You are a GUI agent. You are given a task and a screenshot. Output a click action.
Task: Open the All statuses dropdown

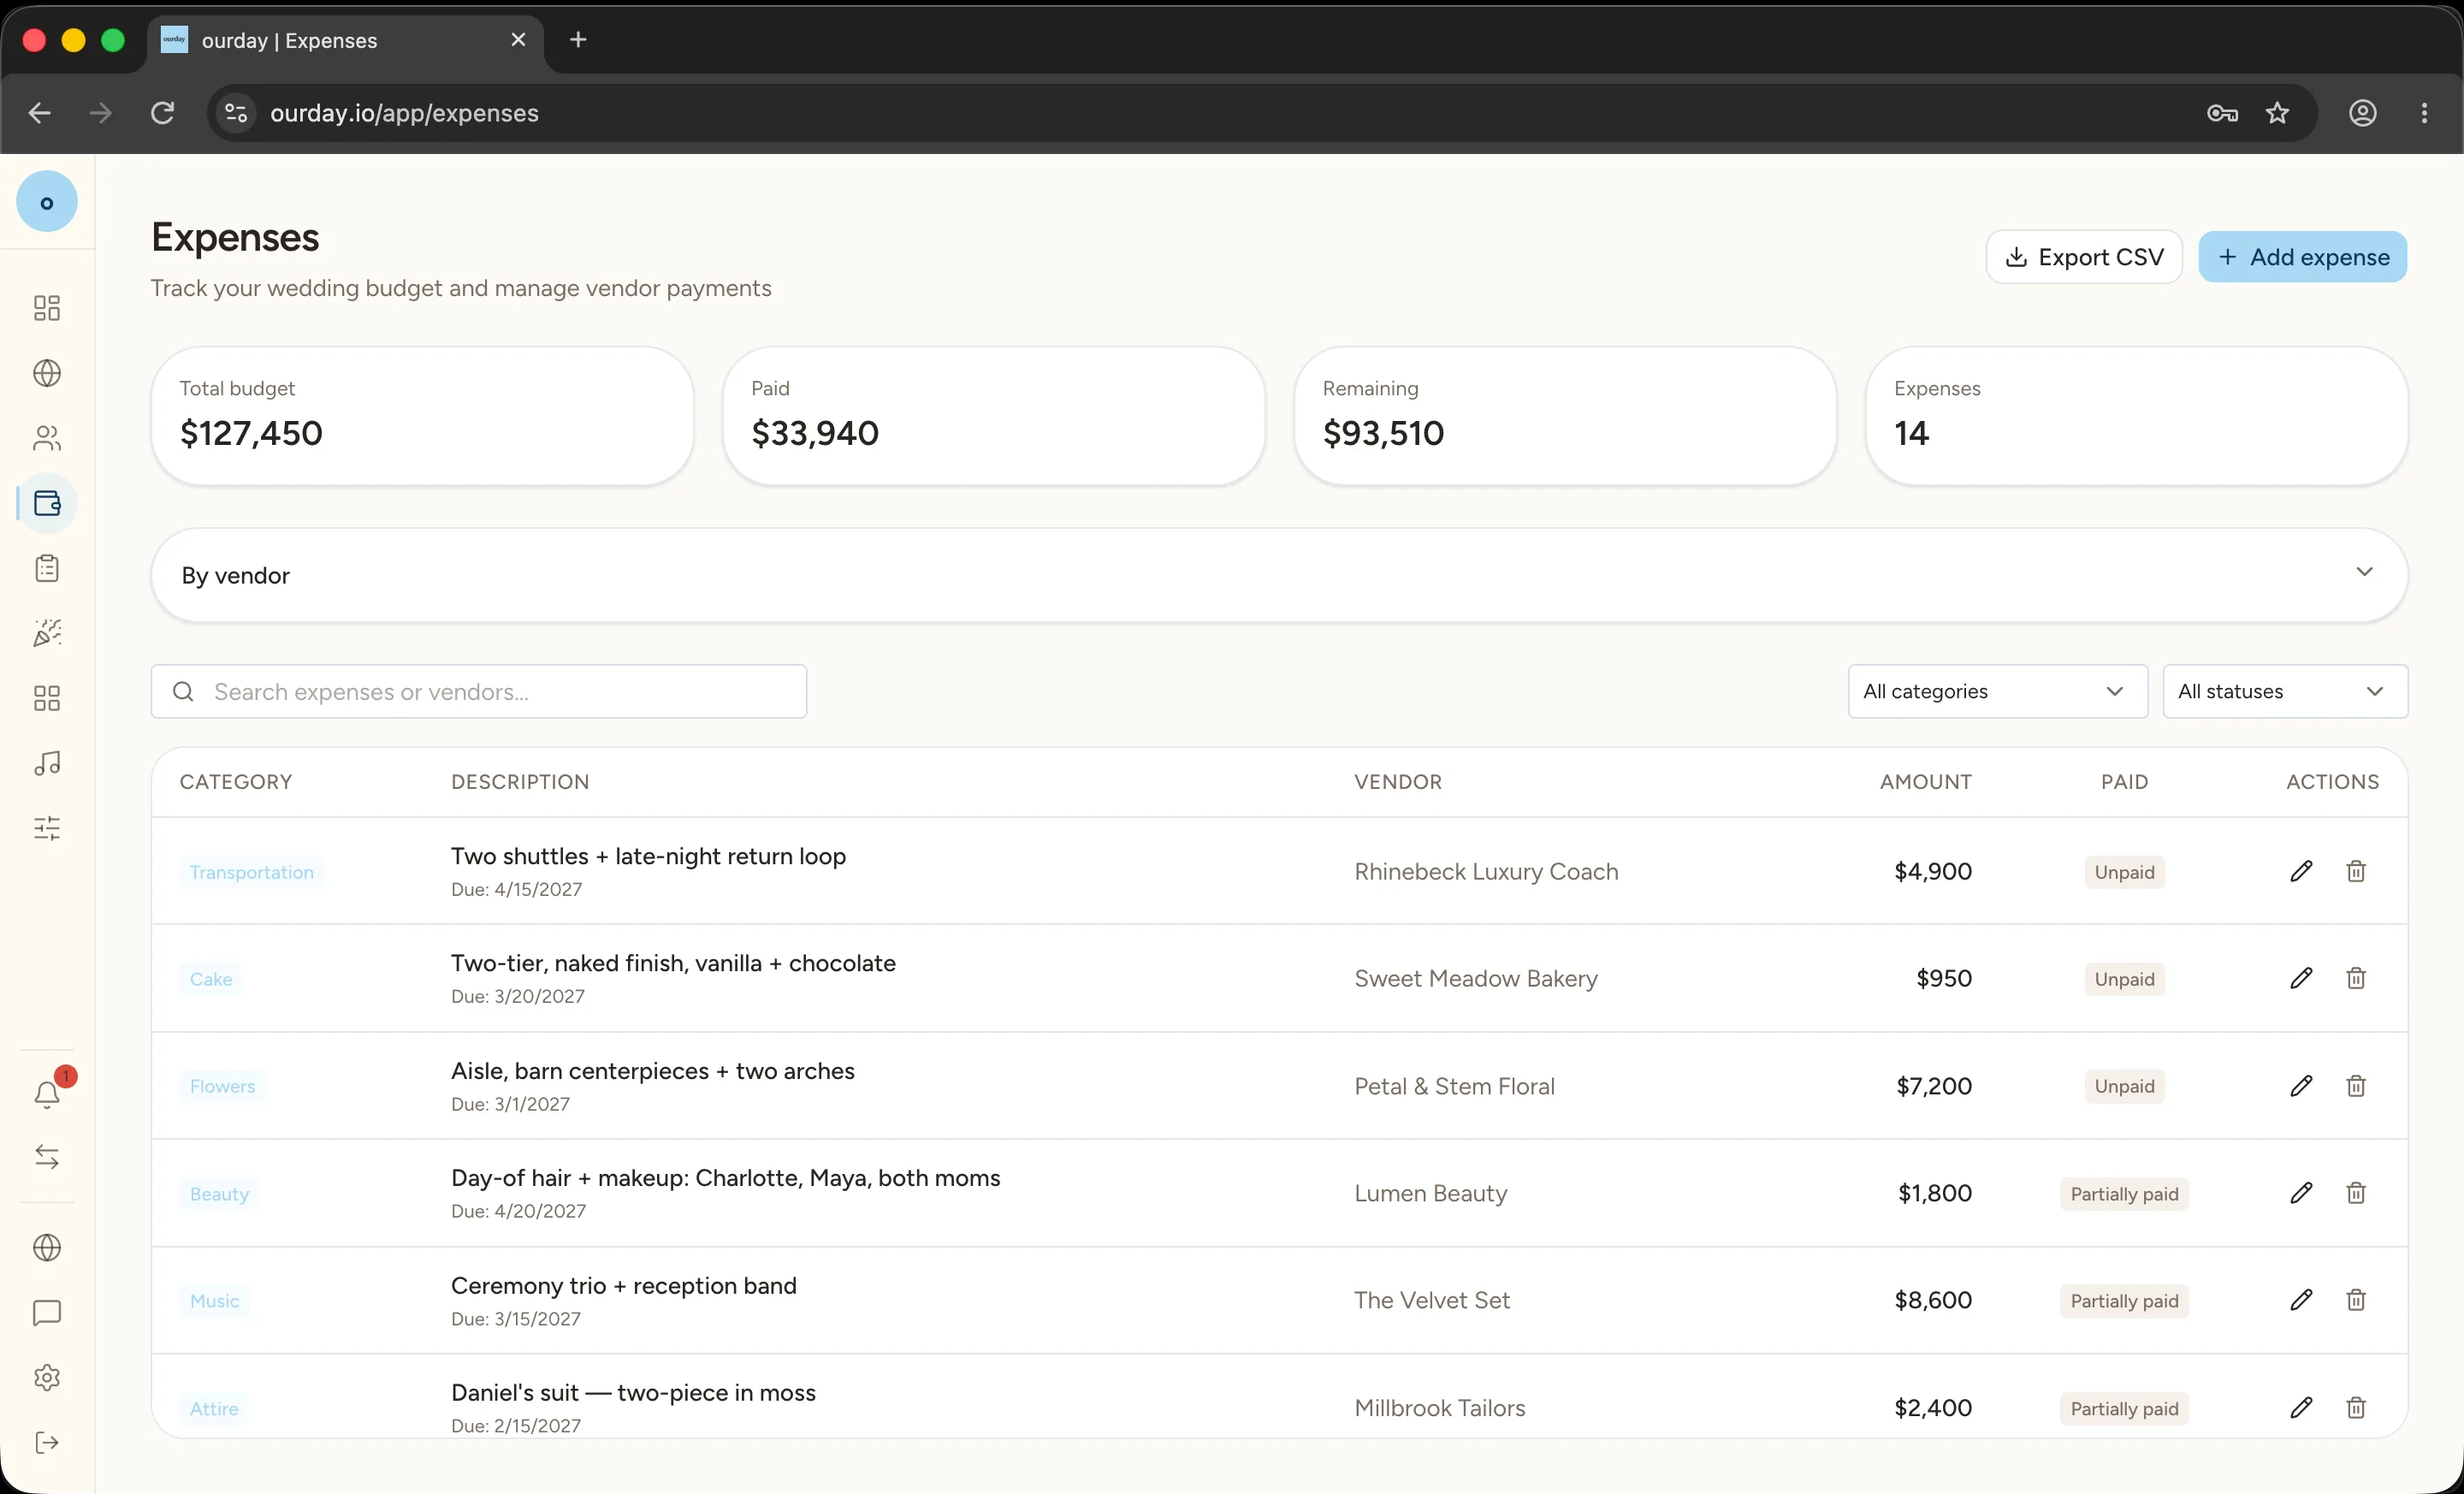click(x=2285, y=691)
